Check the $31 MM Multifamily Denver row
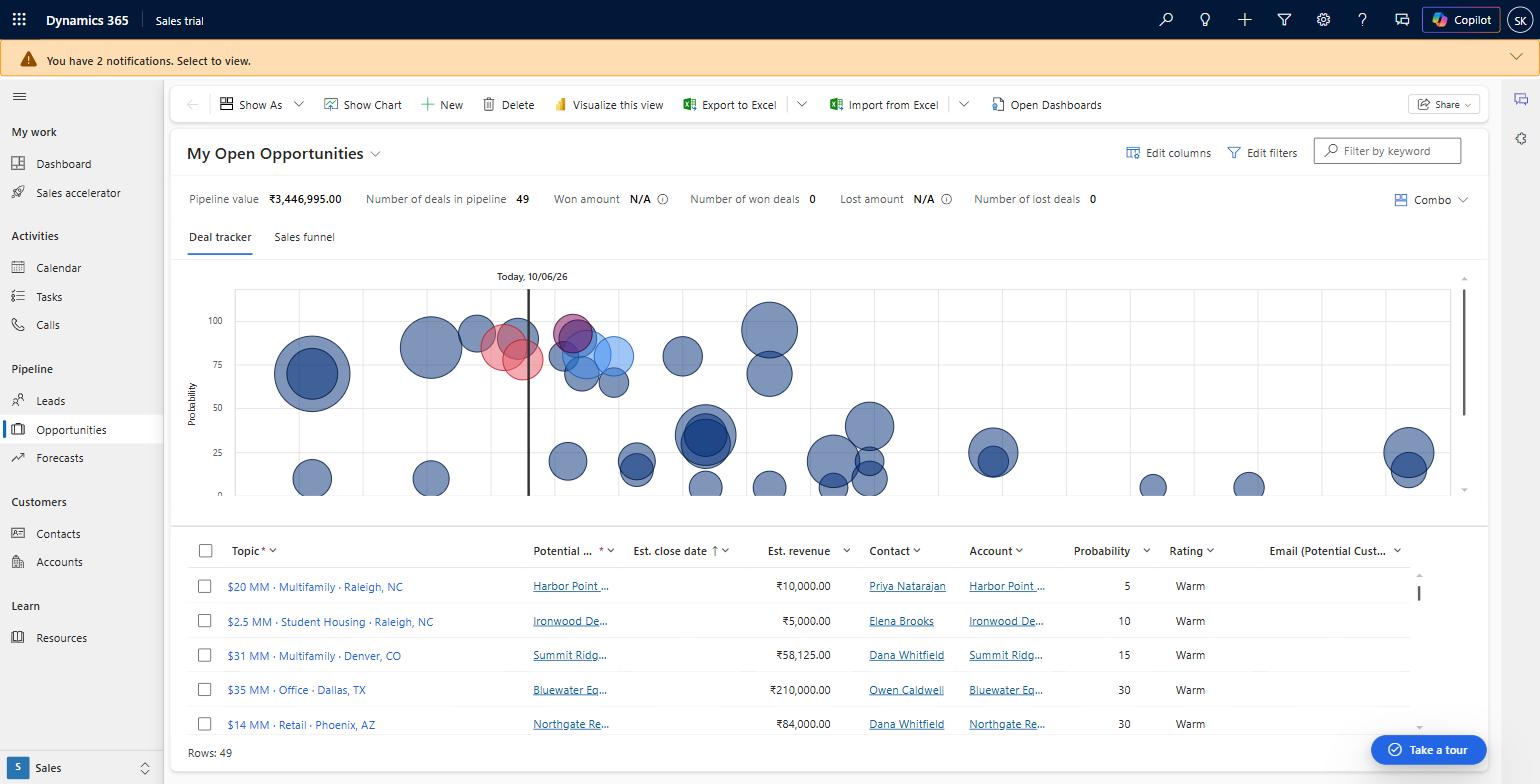This screenshot has width=1540, height=784. (x=204, y=655)
